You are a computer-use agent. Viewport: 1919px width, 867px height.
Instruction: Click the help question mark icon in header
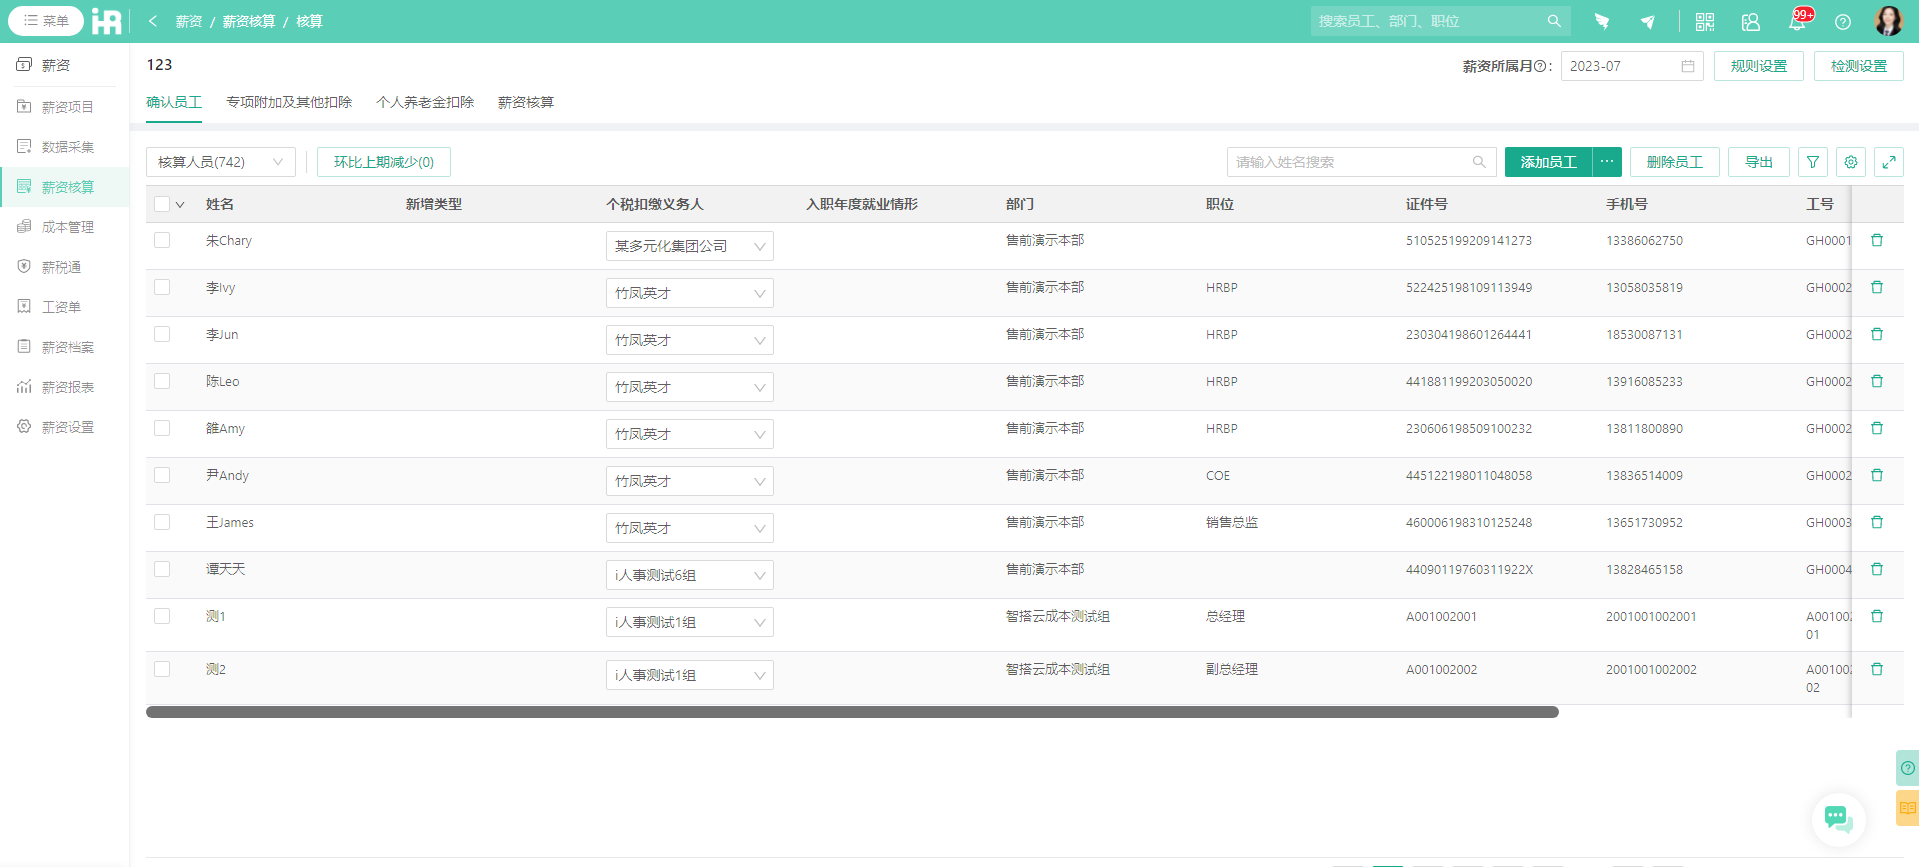[1843, 22]
